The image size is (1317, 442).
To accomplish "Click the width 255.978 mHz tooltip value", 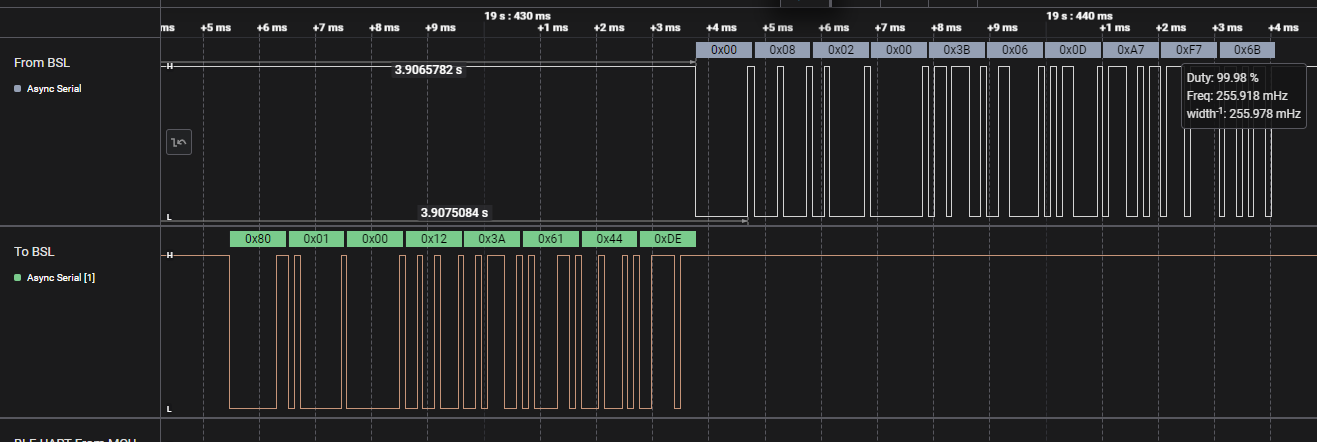I will 1242,114.
